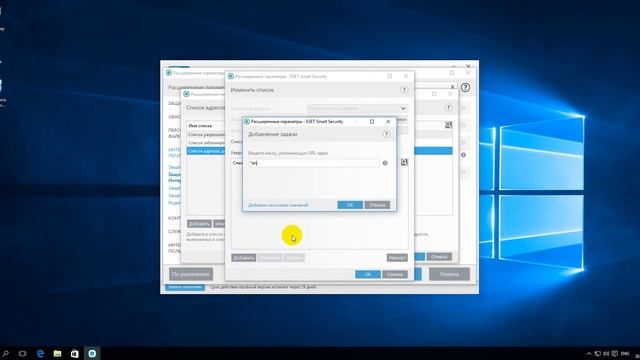640x360 pixels.
Task: Launch Microsoft Edge from taskbar
Action: click(x=40, y=353)
